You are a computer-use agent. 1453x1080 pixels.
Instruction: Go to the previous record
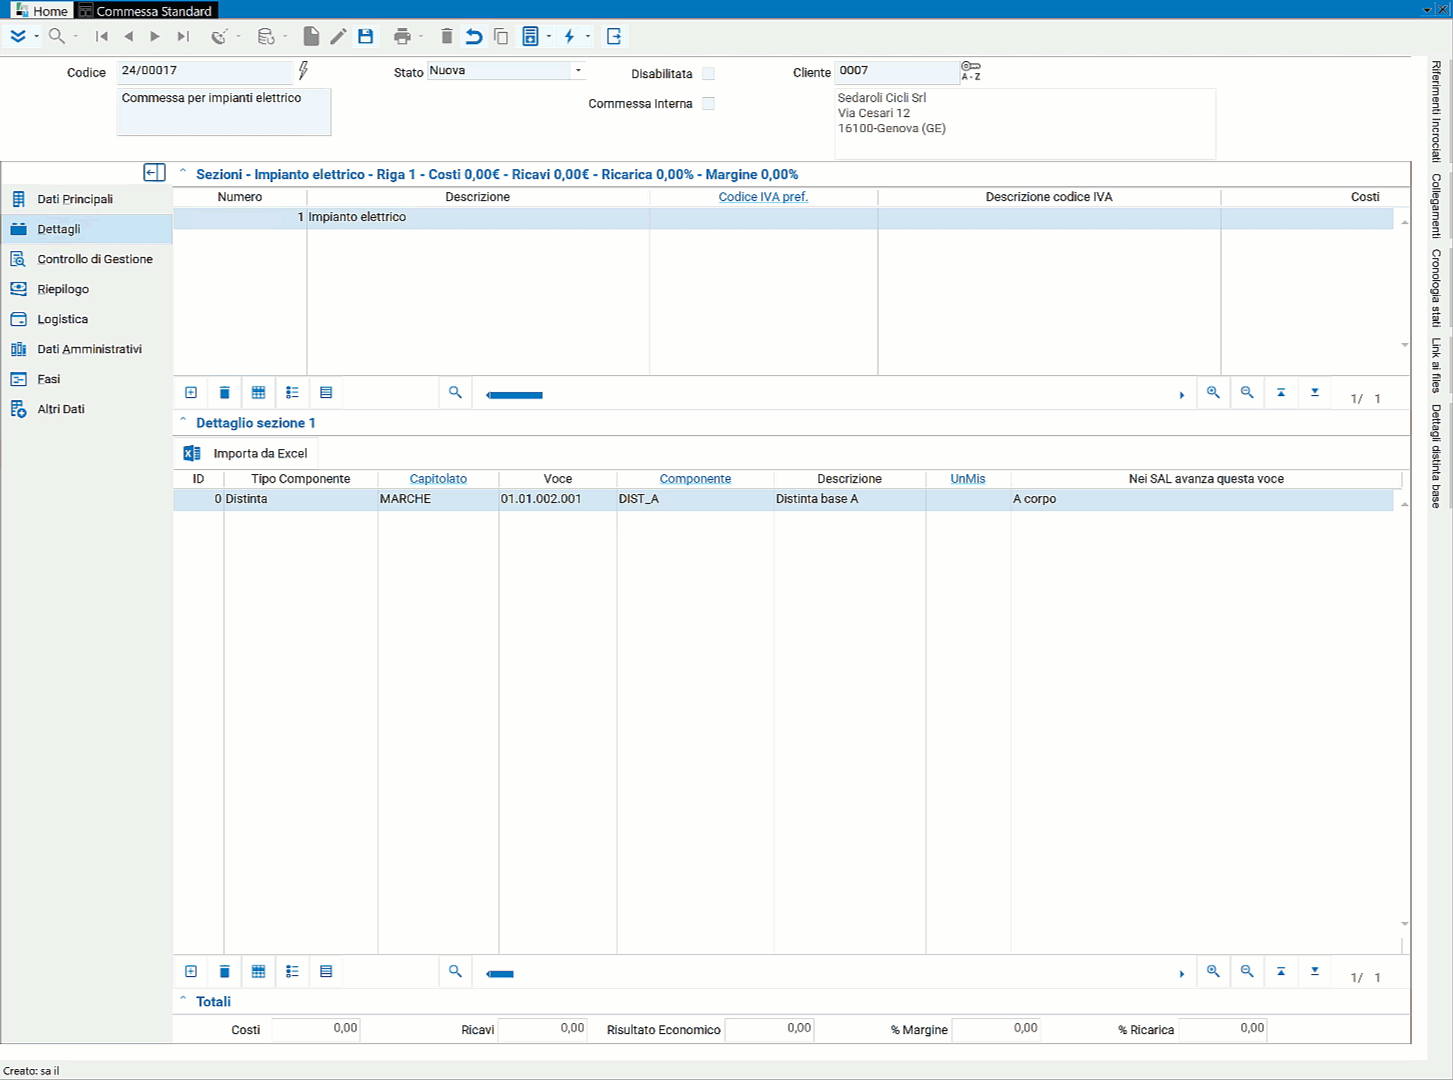pyautogui.click(x=128, y=37)
